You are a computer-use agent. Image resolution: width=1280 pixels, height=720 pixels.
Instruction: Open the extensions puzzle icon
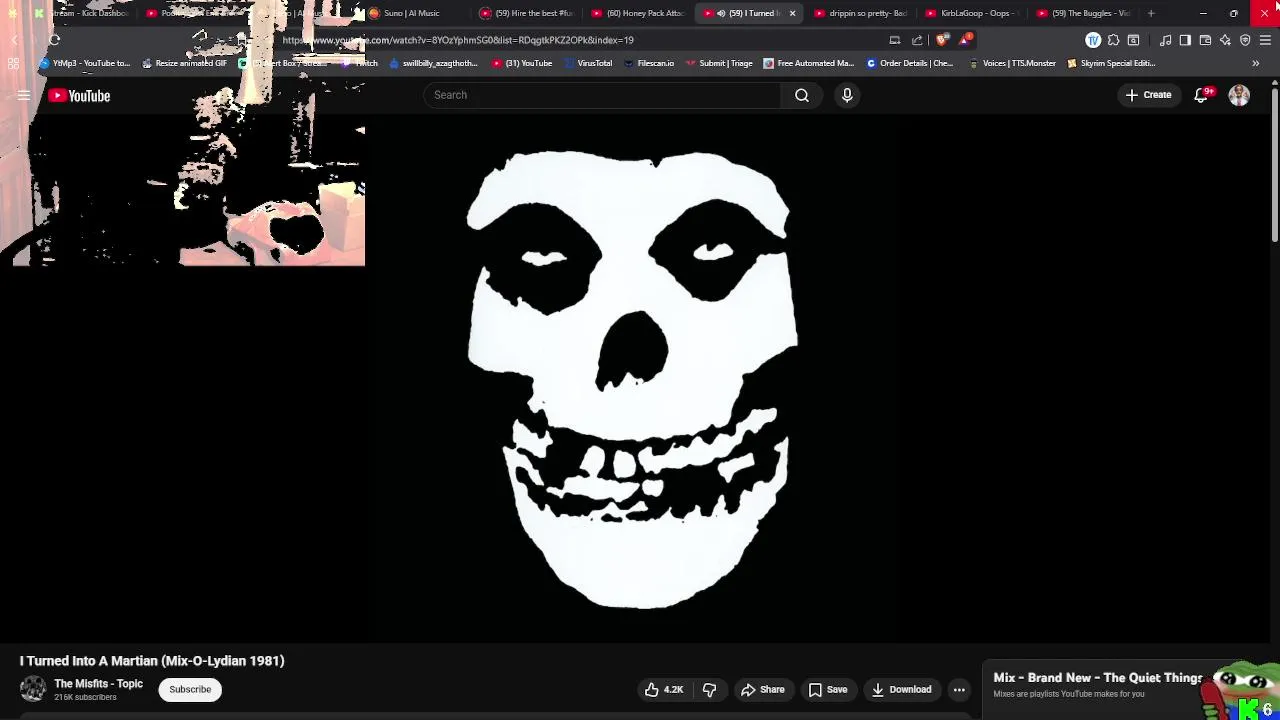coord(1113,40)
